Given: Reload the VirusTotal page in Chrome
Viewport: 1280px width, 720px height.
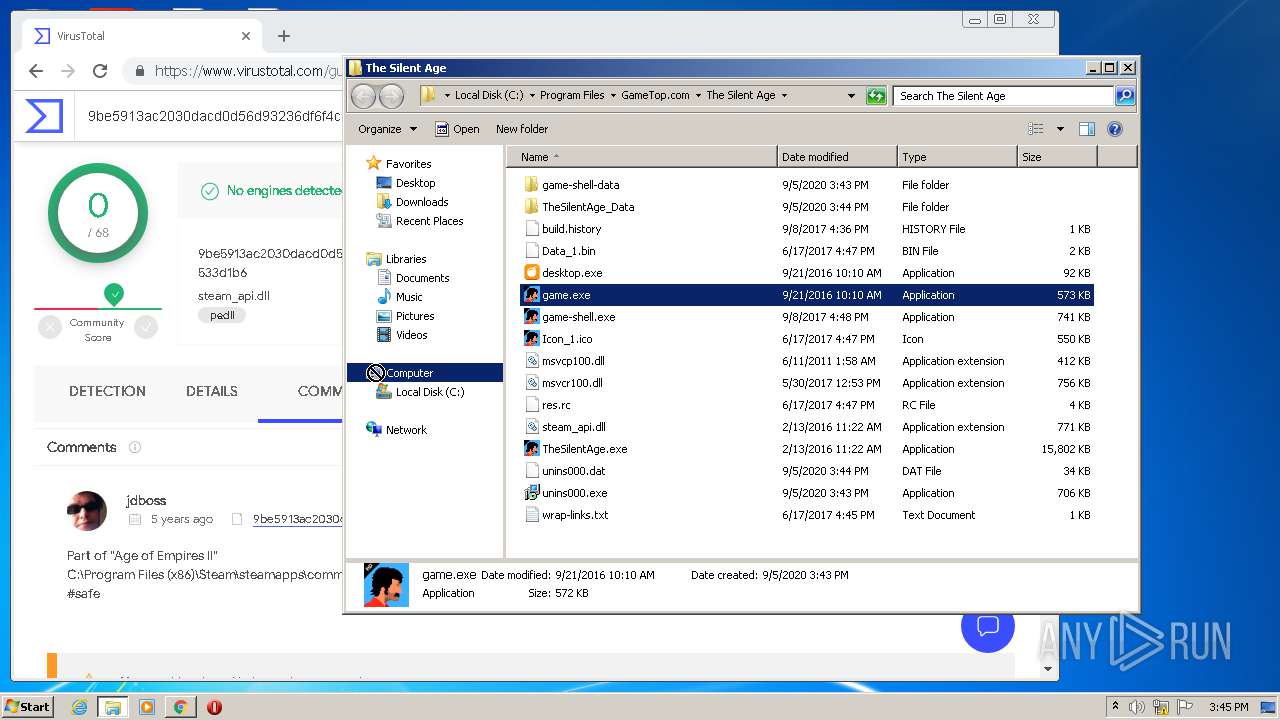Looking at the screenshot, I should tap(100, 71).
